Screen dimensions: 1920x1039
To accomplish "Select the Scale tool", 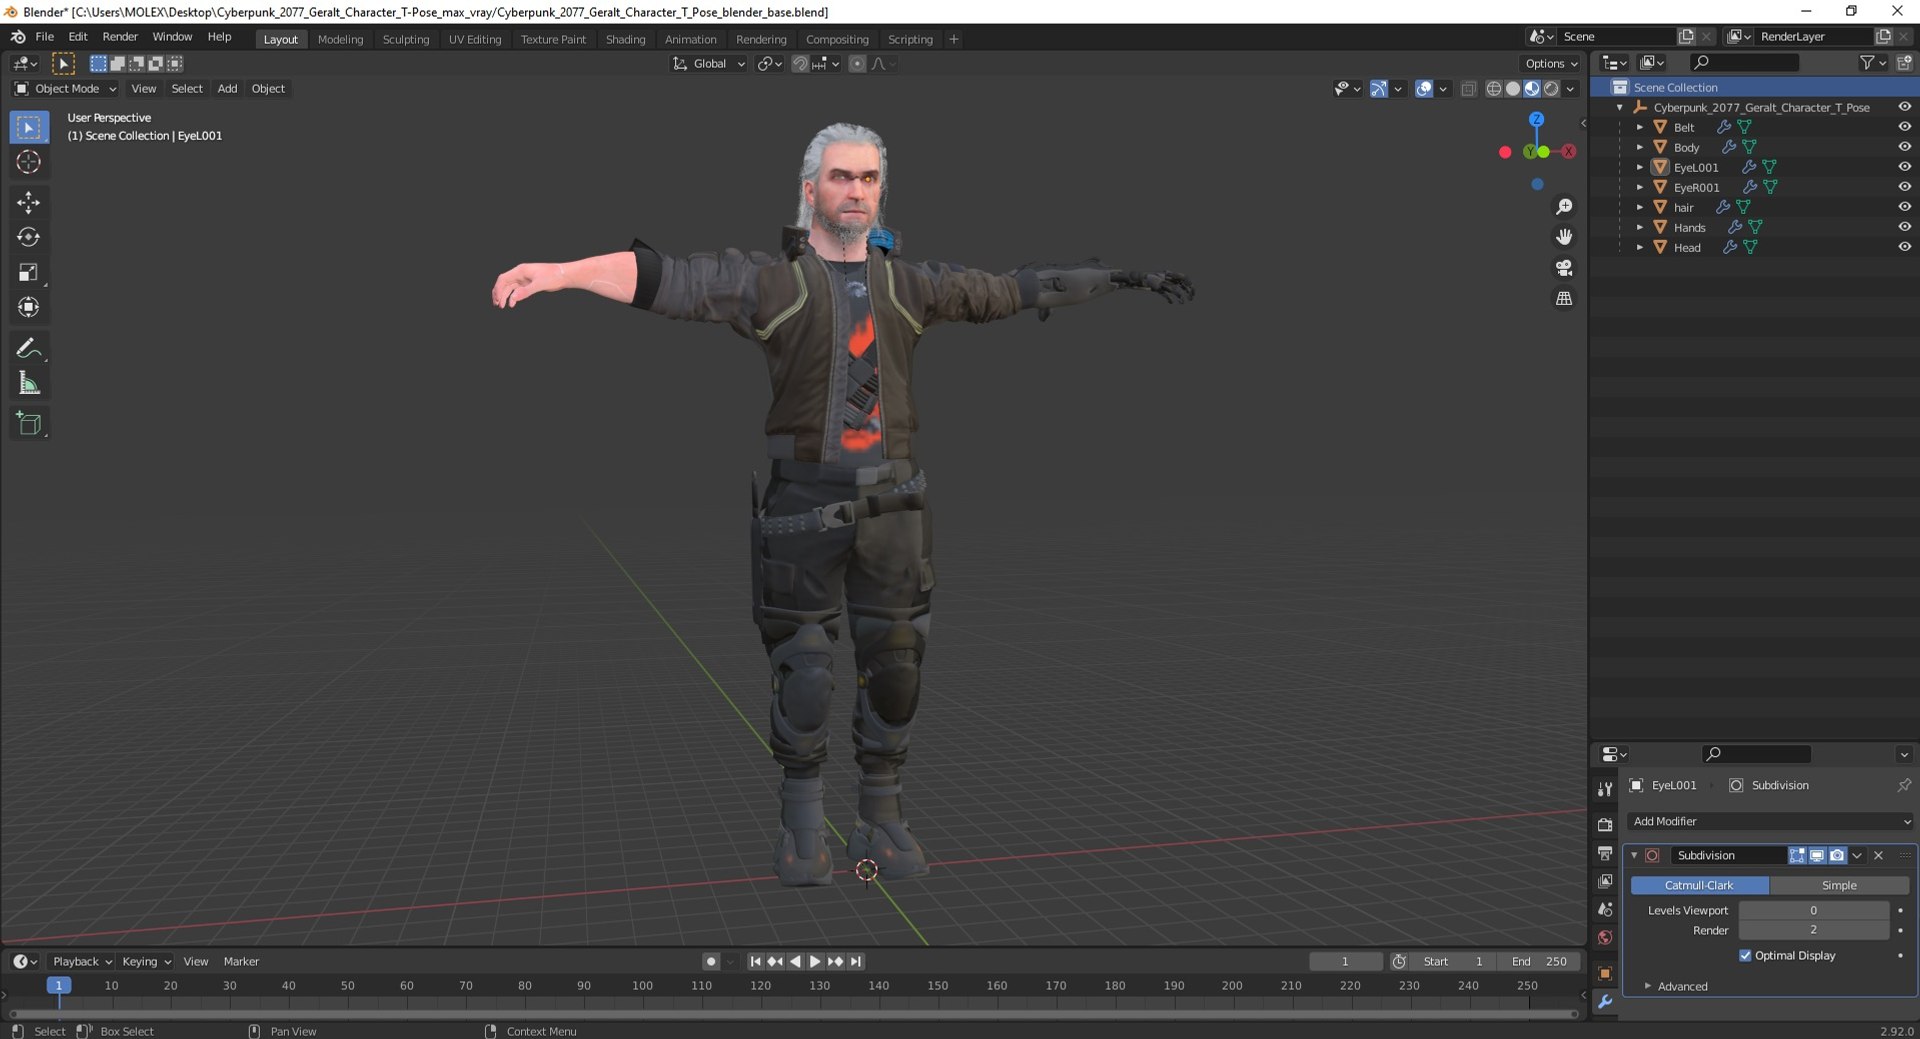I will coord(28,273).
